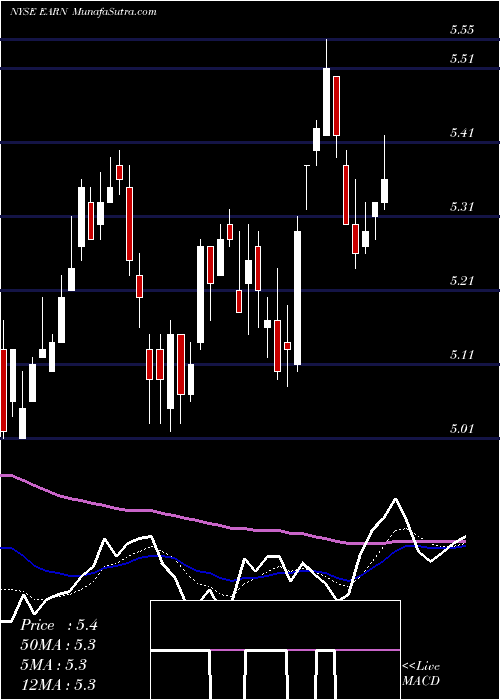Click the Price : 5.4 readout
Image resolution: width=500 pixels, height=700 pixels.
(x=58, y=625)
